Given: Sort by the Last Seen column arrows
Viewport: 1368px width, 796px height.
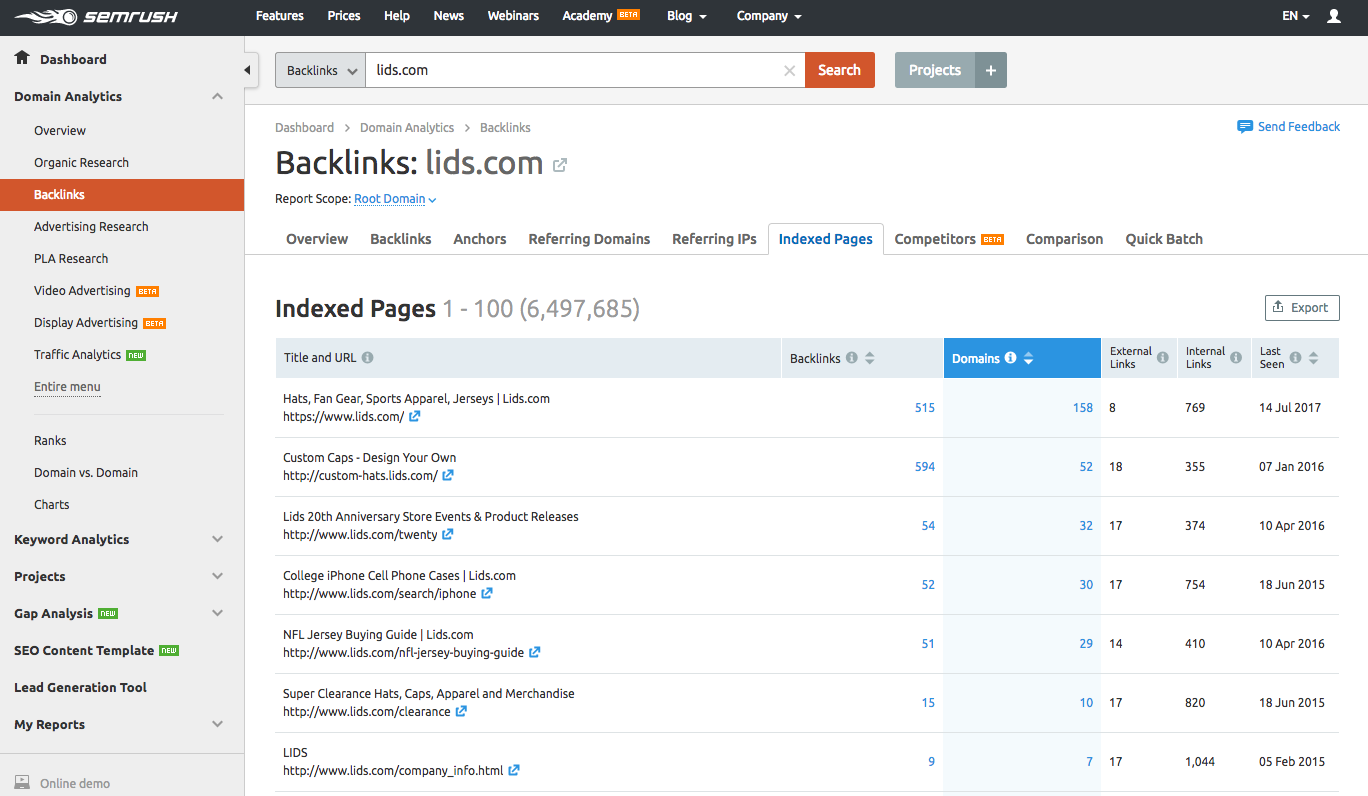Looking at the screenshot, I should point(1313,358).
